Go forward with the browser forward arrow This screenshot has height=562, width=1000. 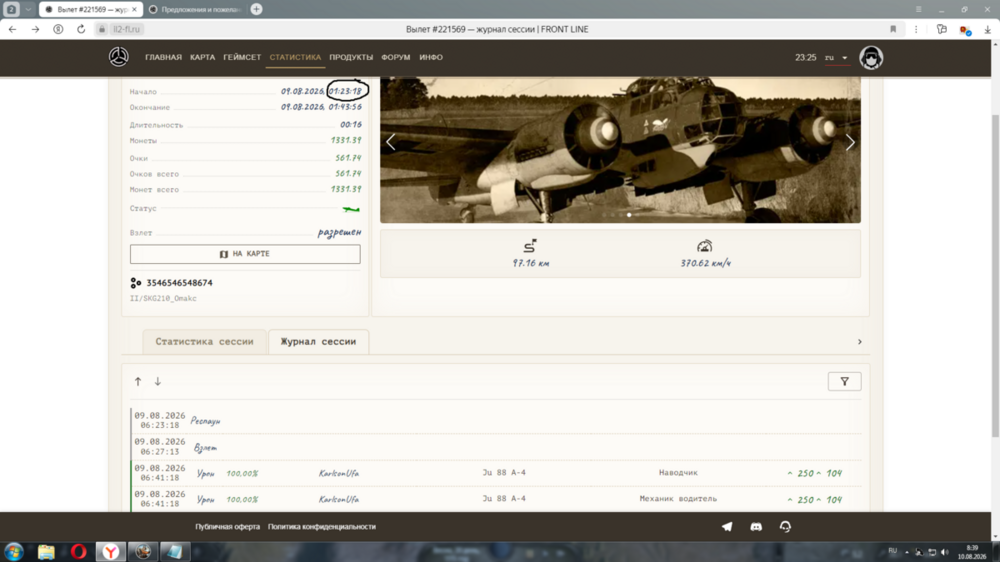[x=35, y=29]
